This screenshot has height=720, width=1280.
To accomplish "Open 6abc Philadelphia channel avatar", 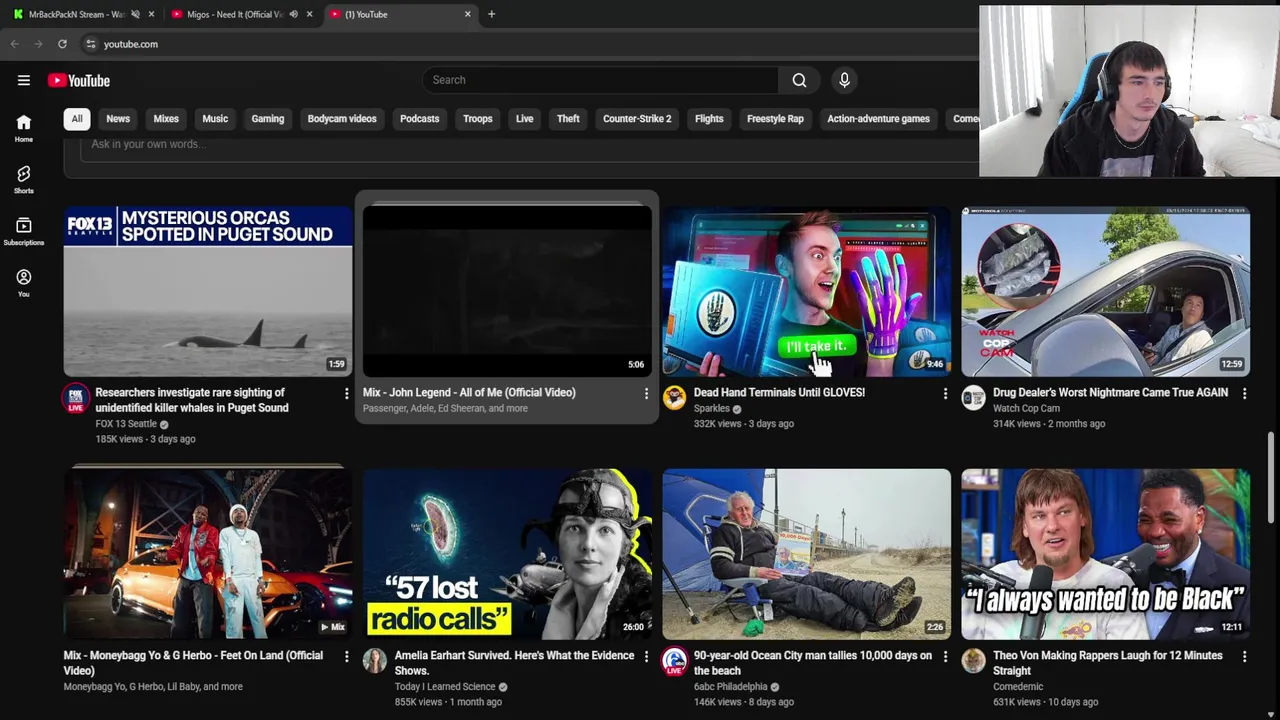I will [x=674, y=660].
